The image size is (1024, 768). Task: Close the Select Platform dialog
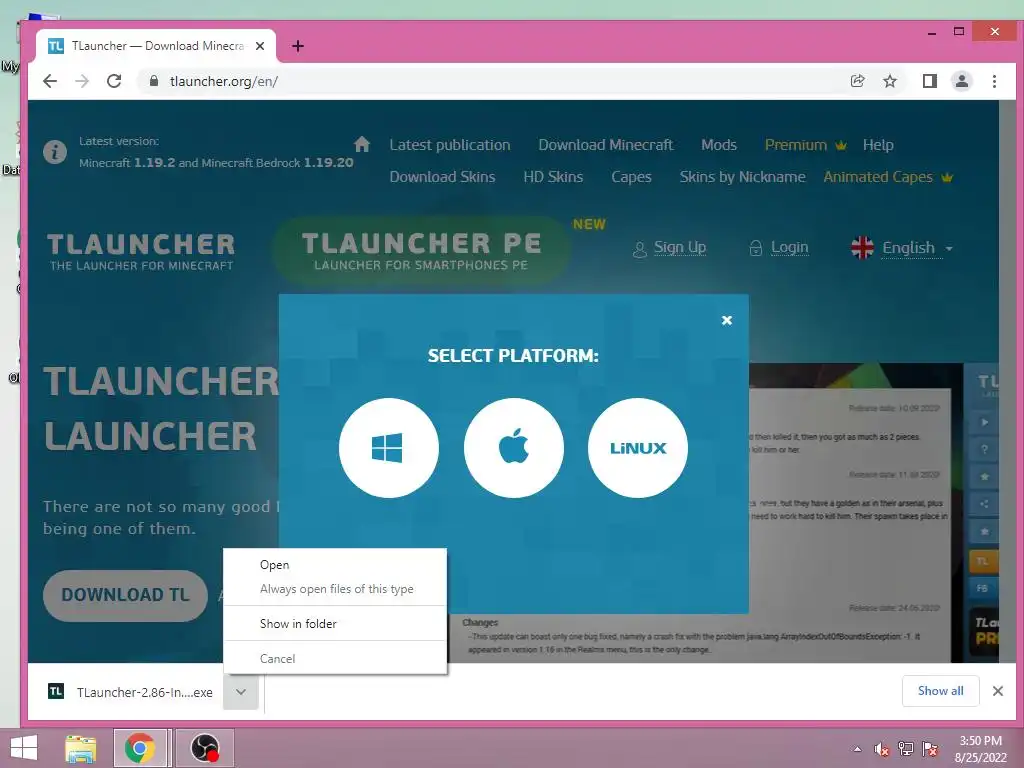pos(727,320)
